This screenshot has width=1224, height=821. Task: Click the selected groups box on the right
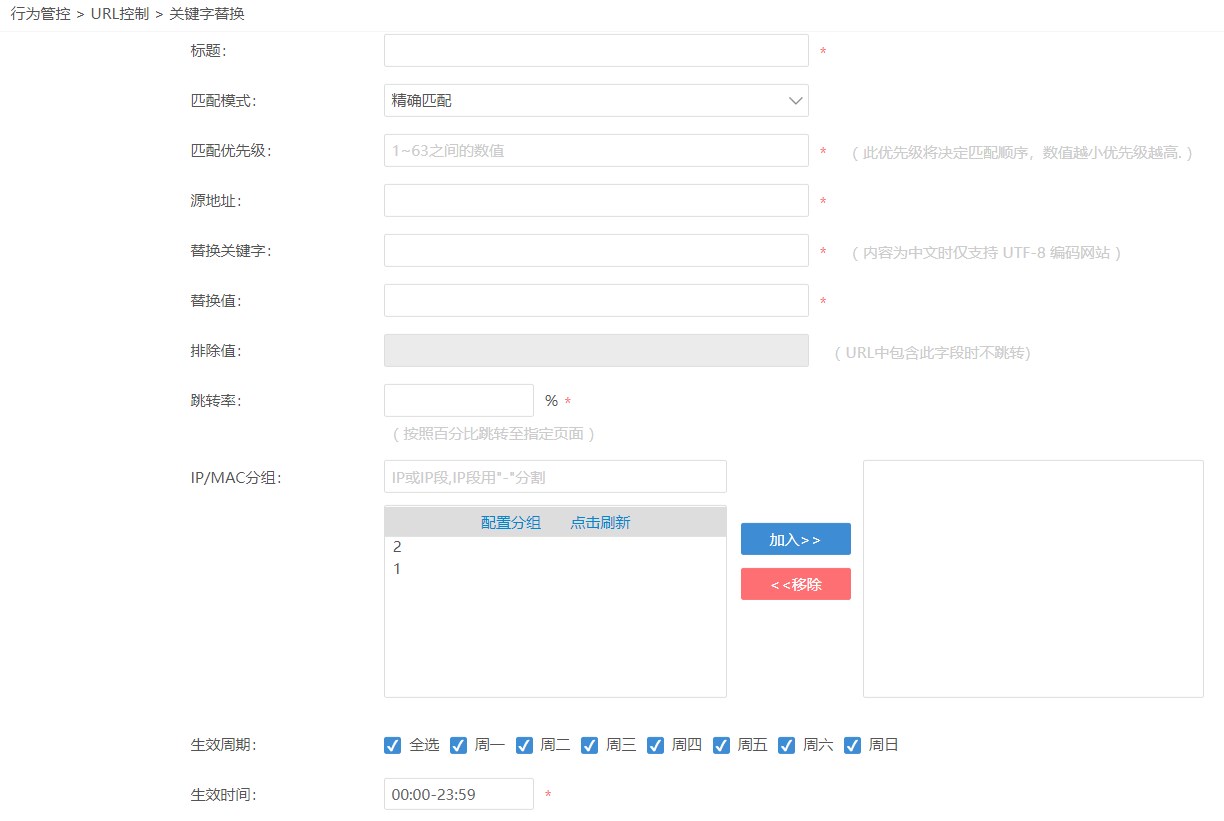tap(1033, 579)
